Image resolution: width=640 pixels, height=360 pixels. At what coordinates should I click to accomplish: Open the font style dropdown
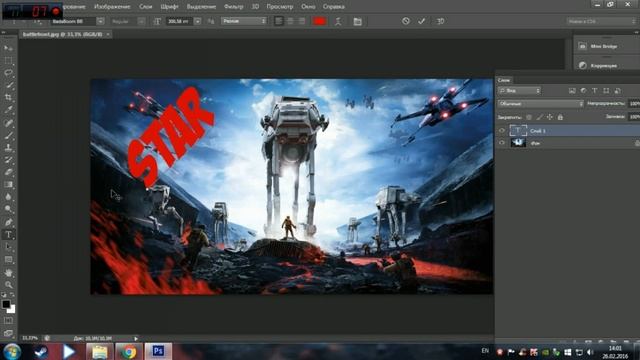point(141,21)
